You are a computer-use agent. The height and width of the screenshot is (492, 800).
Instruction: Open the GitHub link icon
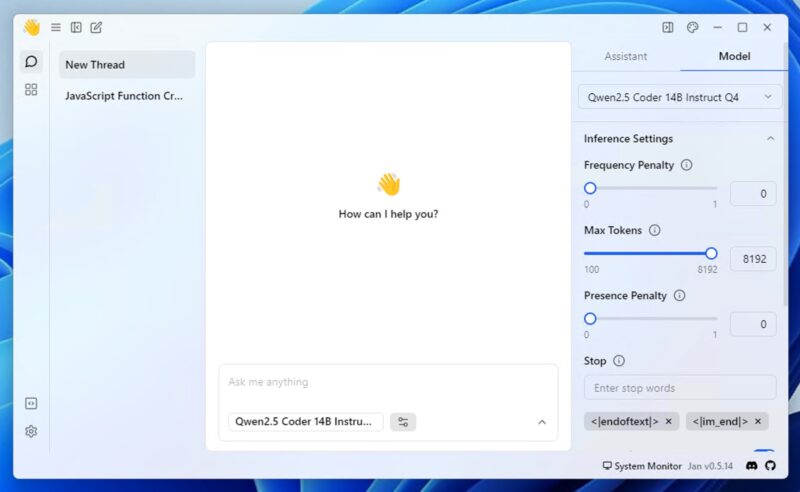click(x=770, y=466)
